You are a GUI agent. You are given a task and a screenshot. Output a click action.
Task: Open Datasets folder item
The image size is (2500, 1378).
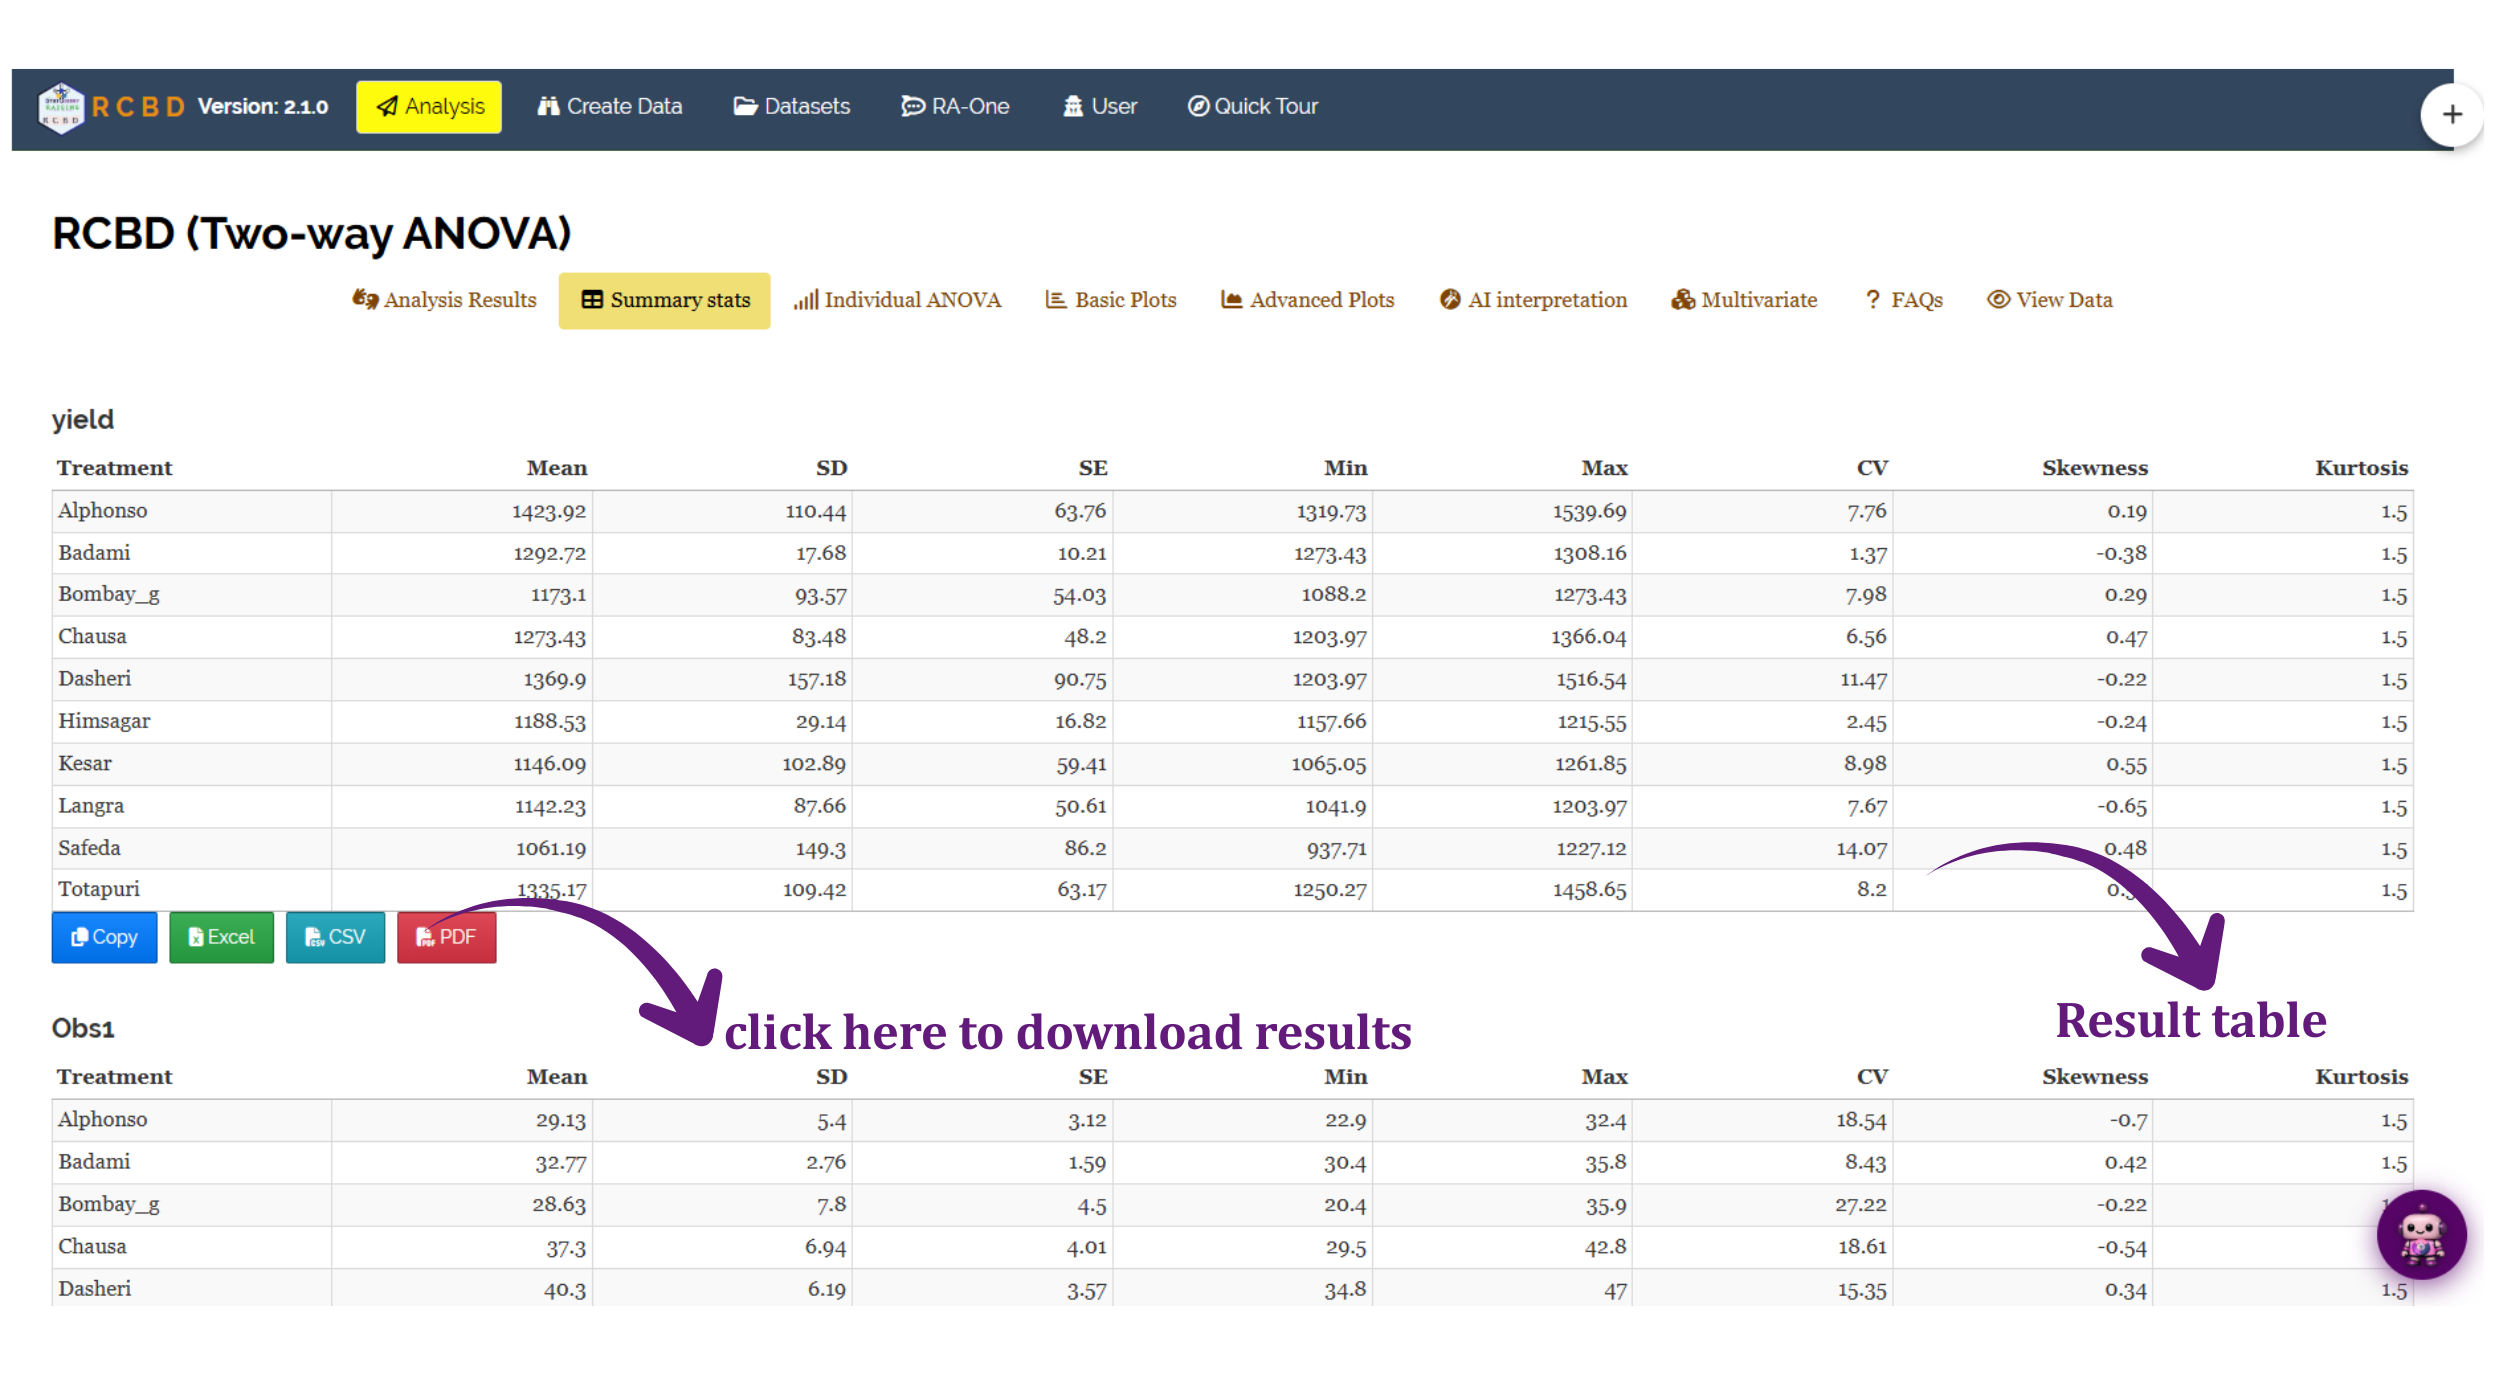pyautogui.click(x=791, y=106)
